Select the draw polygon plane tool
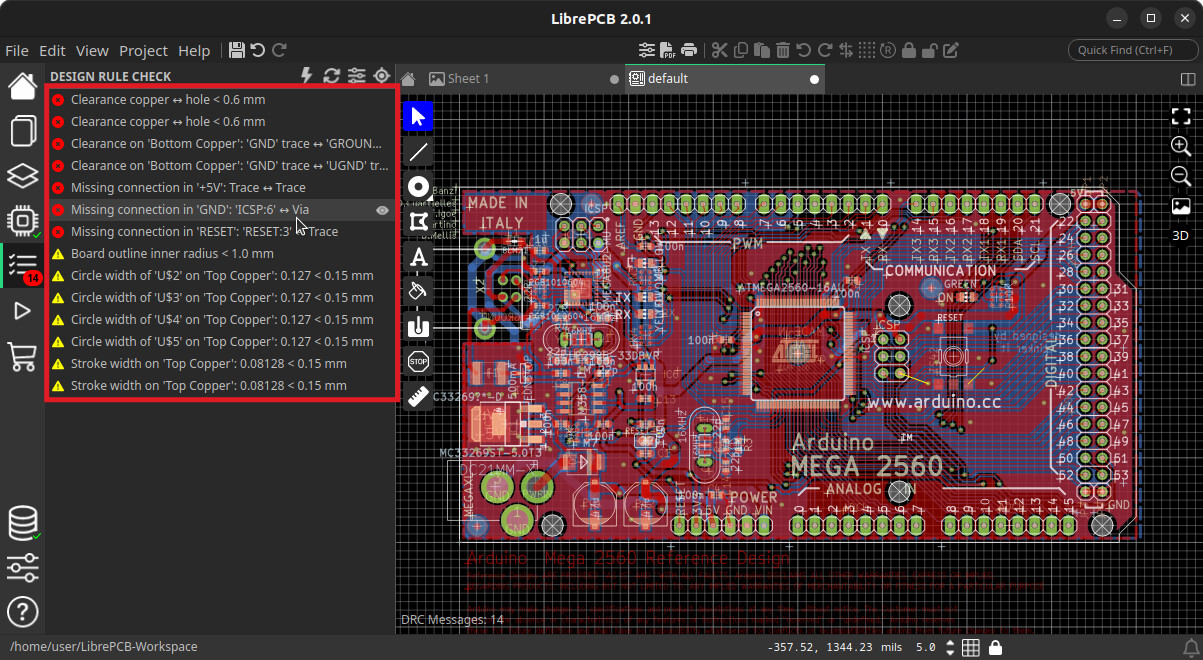1203x660 pixels. coord(418,221)
